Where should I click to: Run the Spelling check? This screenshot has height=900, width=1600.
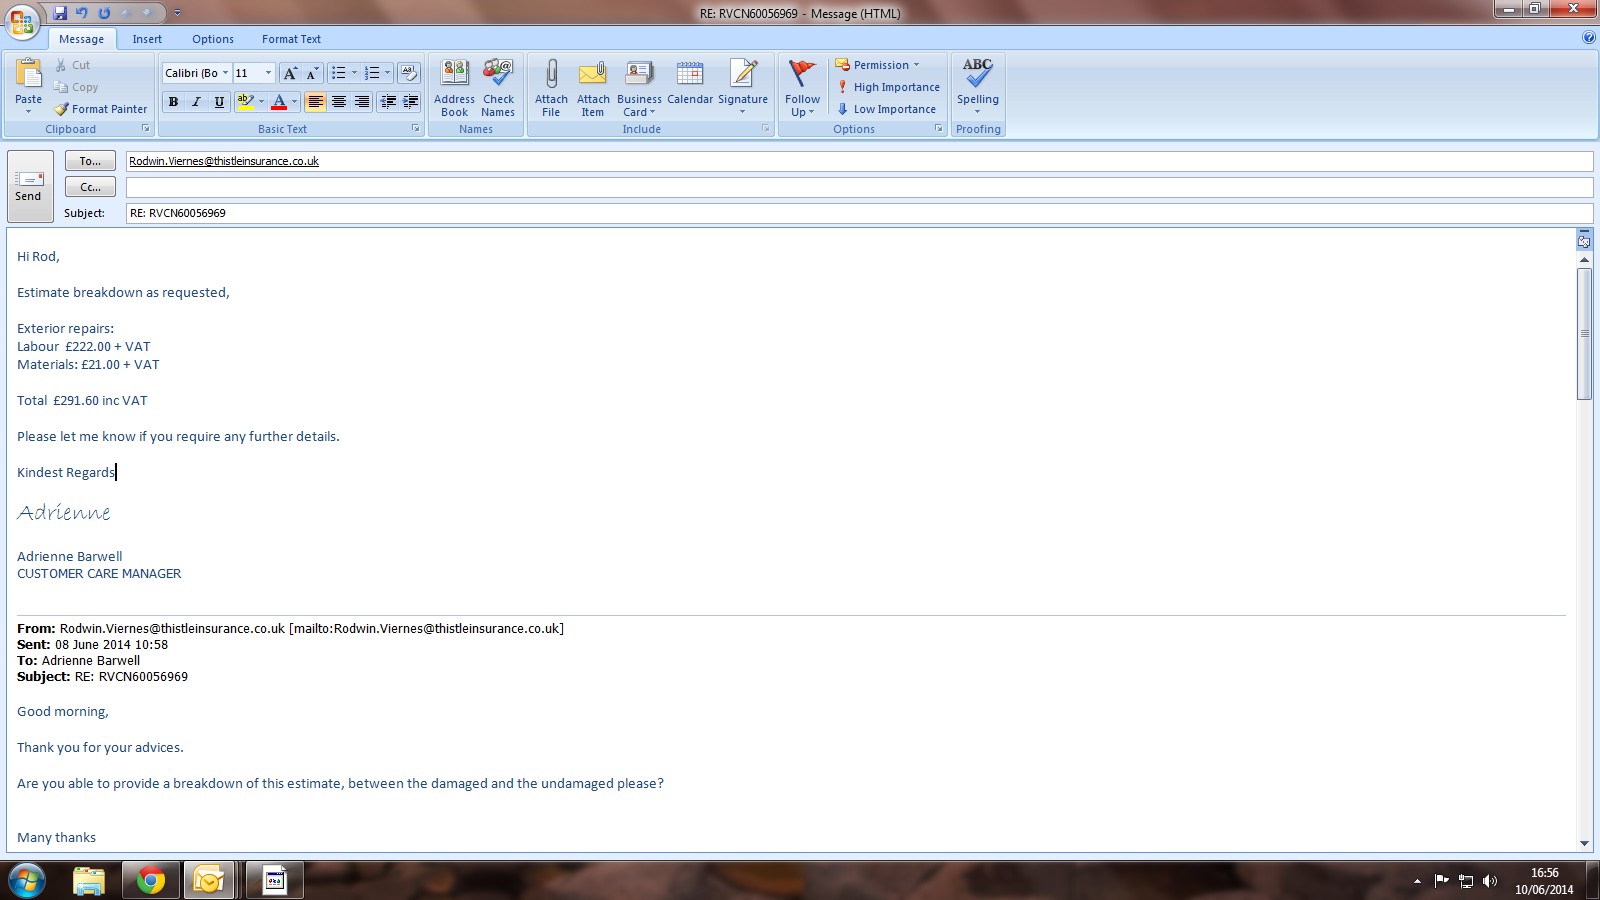tap(977, 75)
